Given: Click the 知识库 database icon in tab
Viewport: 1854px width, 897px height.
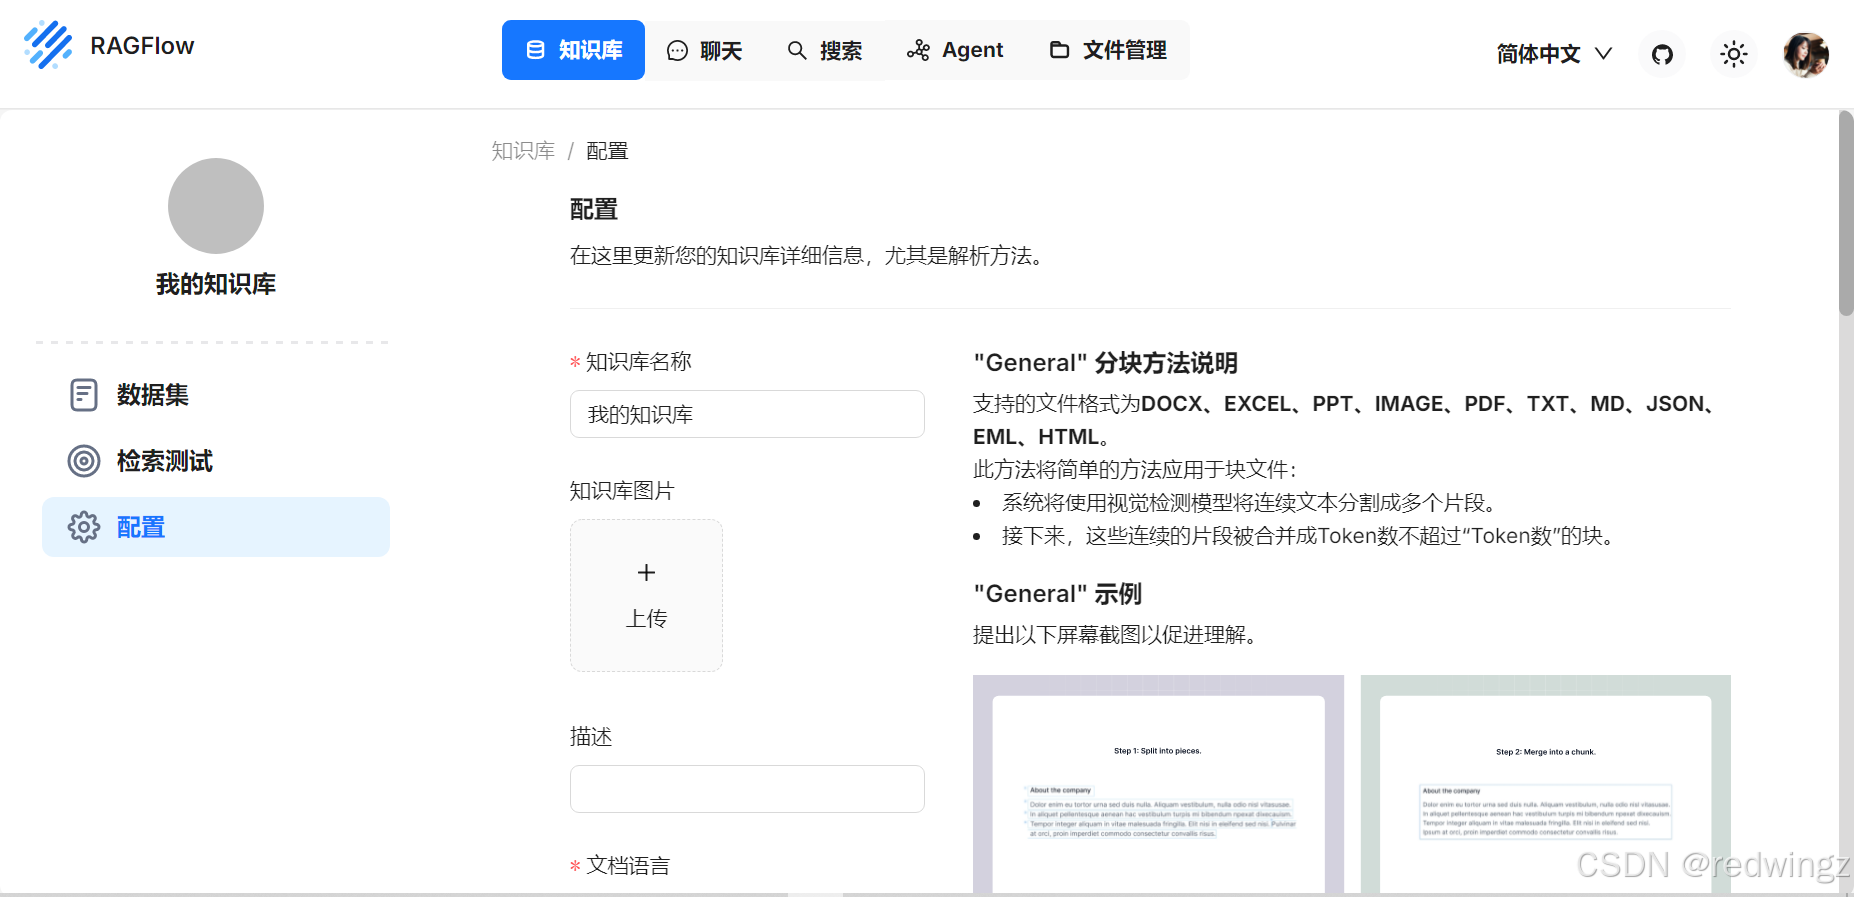Looking at the screenshot, I should 535,50.
